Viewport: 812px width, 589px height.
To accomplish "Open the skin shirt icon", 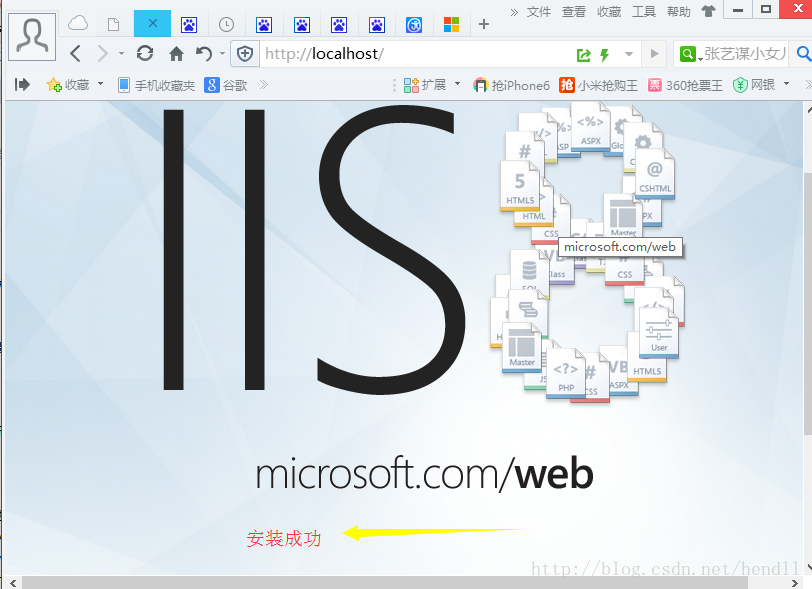I will (708, 11).
